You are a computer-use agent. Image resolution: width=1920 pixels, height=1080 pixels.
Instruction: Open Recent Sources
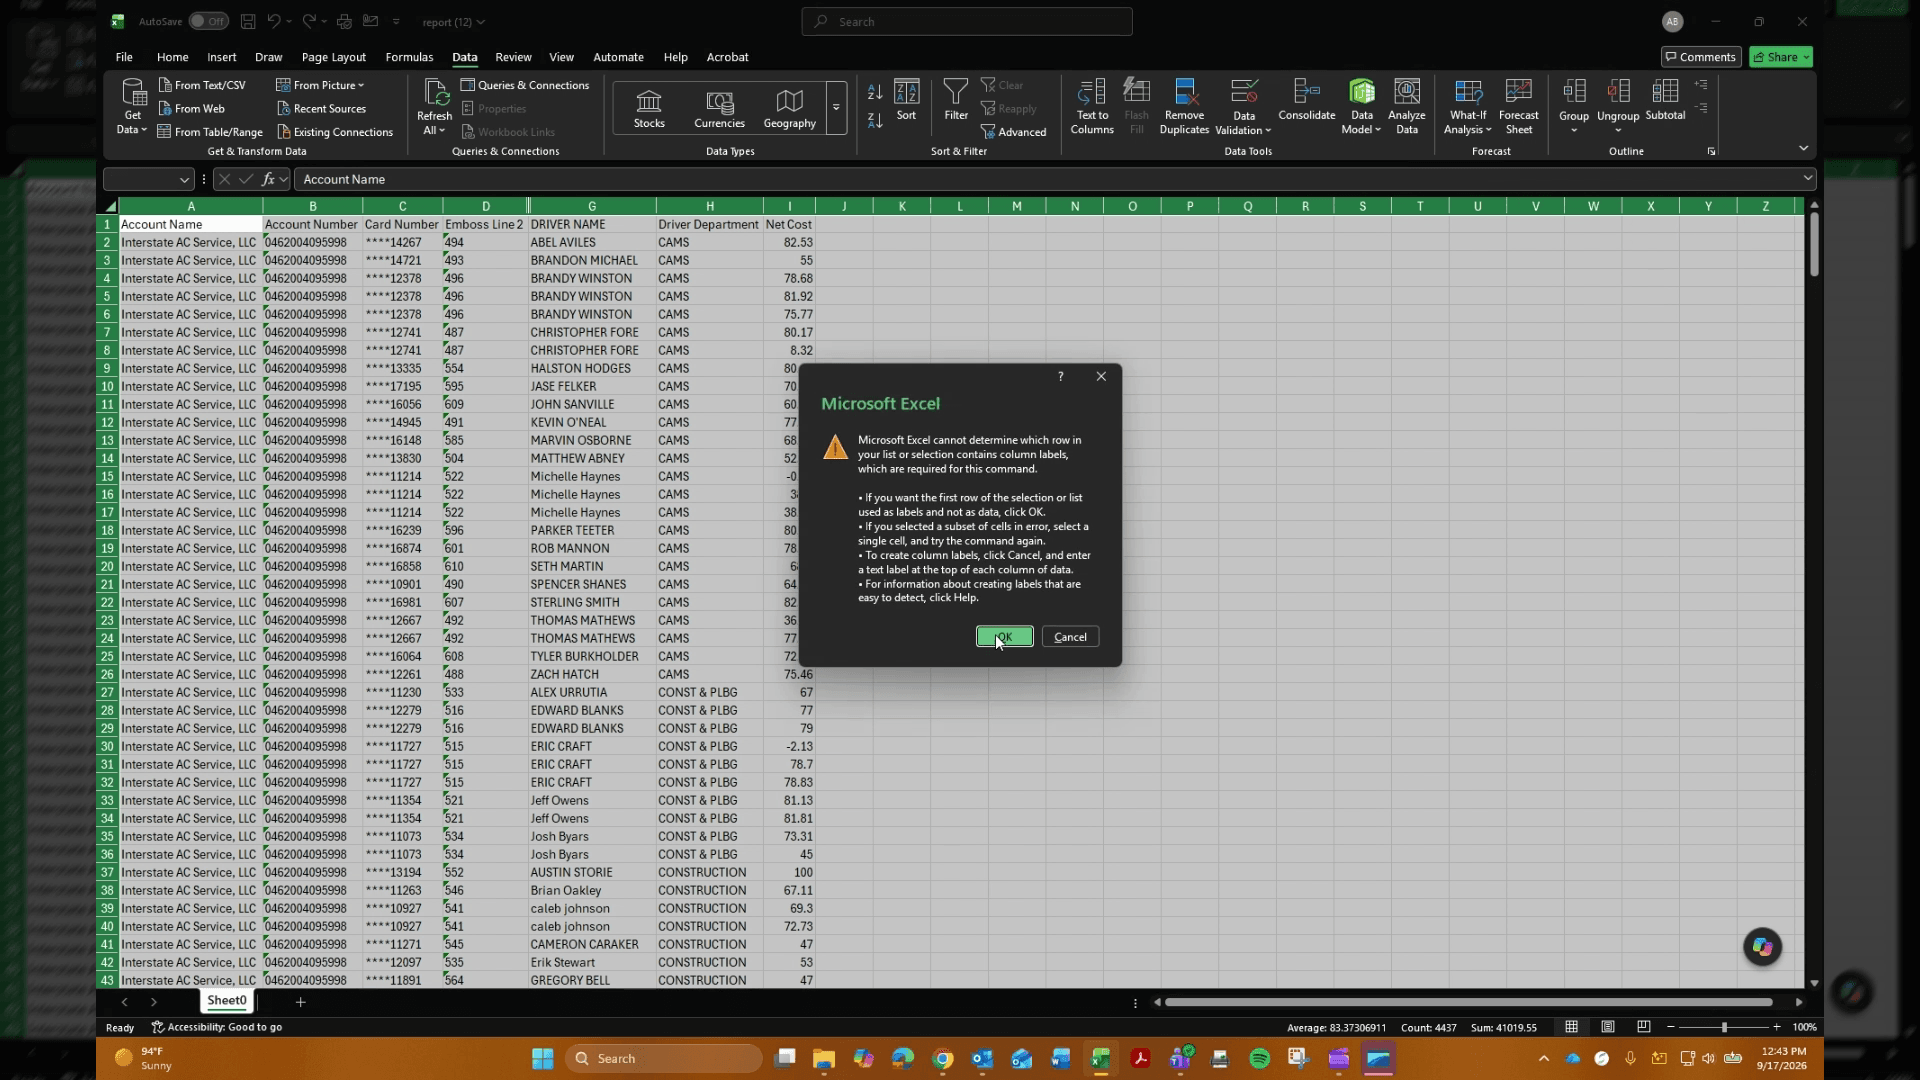point(321,108)
